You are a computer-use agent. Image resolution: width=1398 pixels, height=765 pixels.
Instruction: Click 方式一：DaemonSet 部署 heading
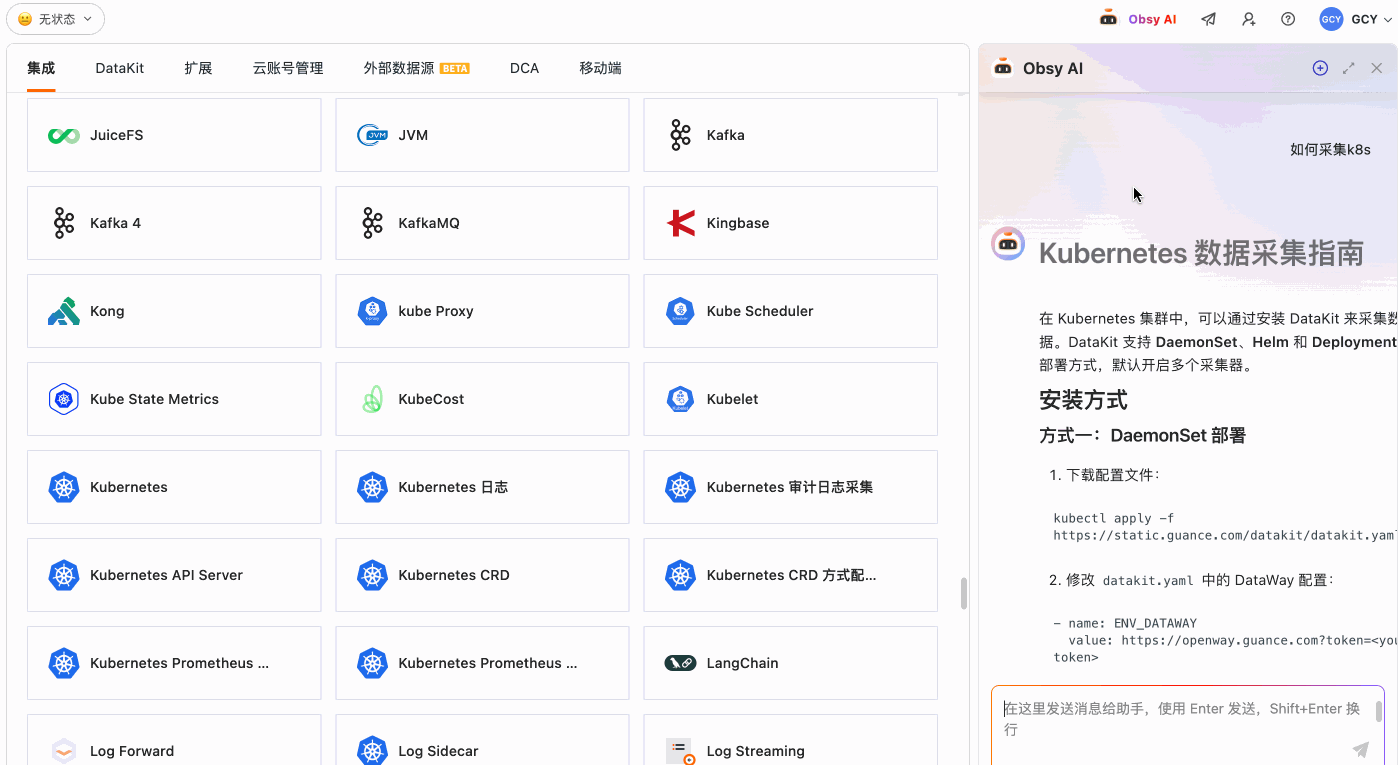point(1142,435)
